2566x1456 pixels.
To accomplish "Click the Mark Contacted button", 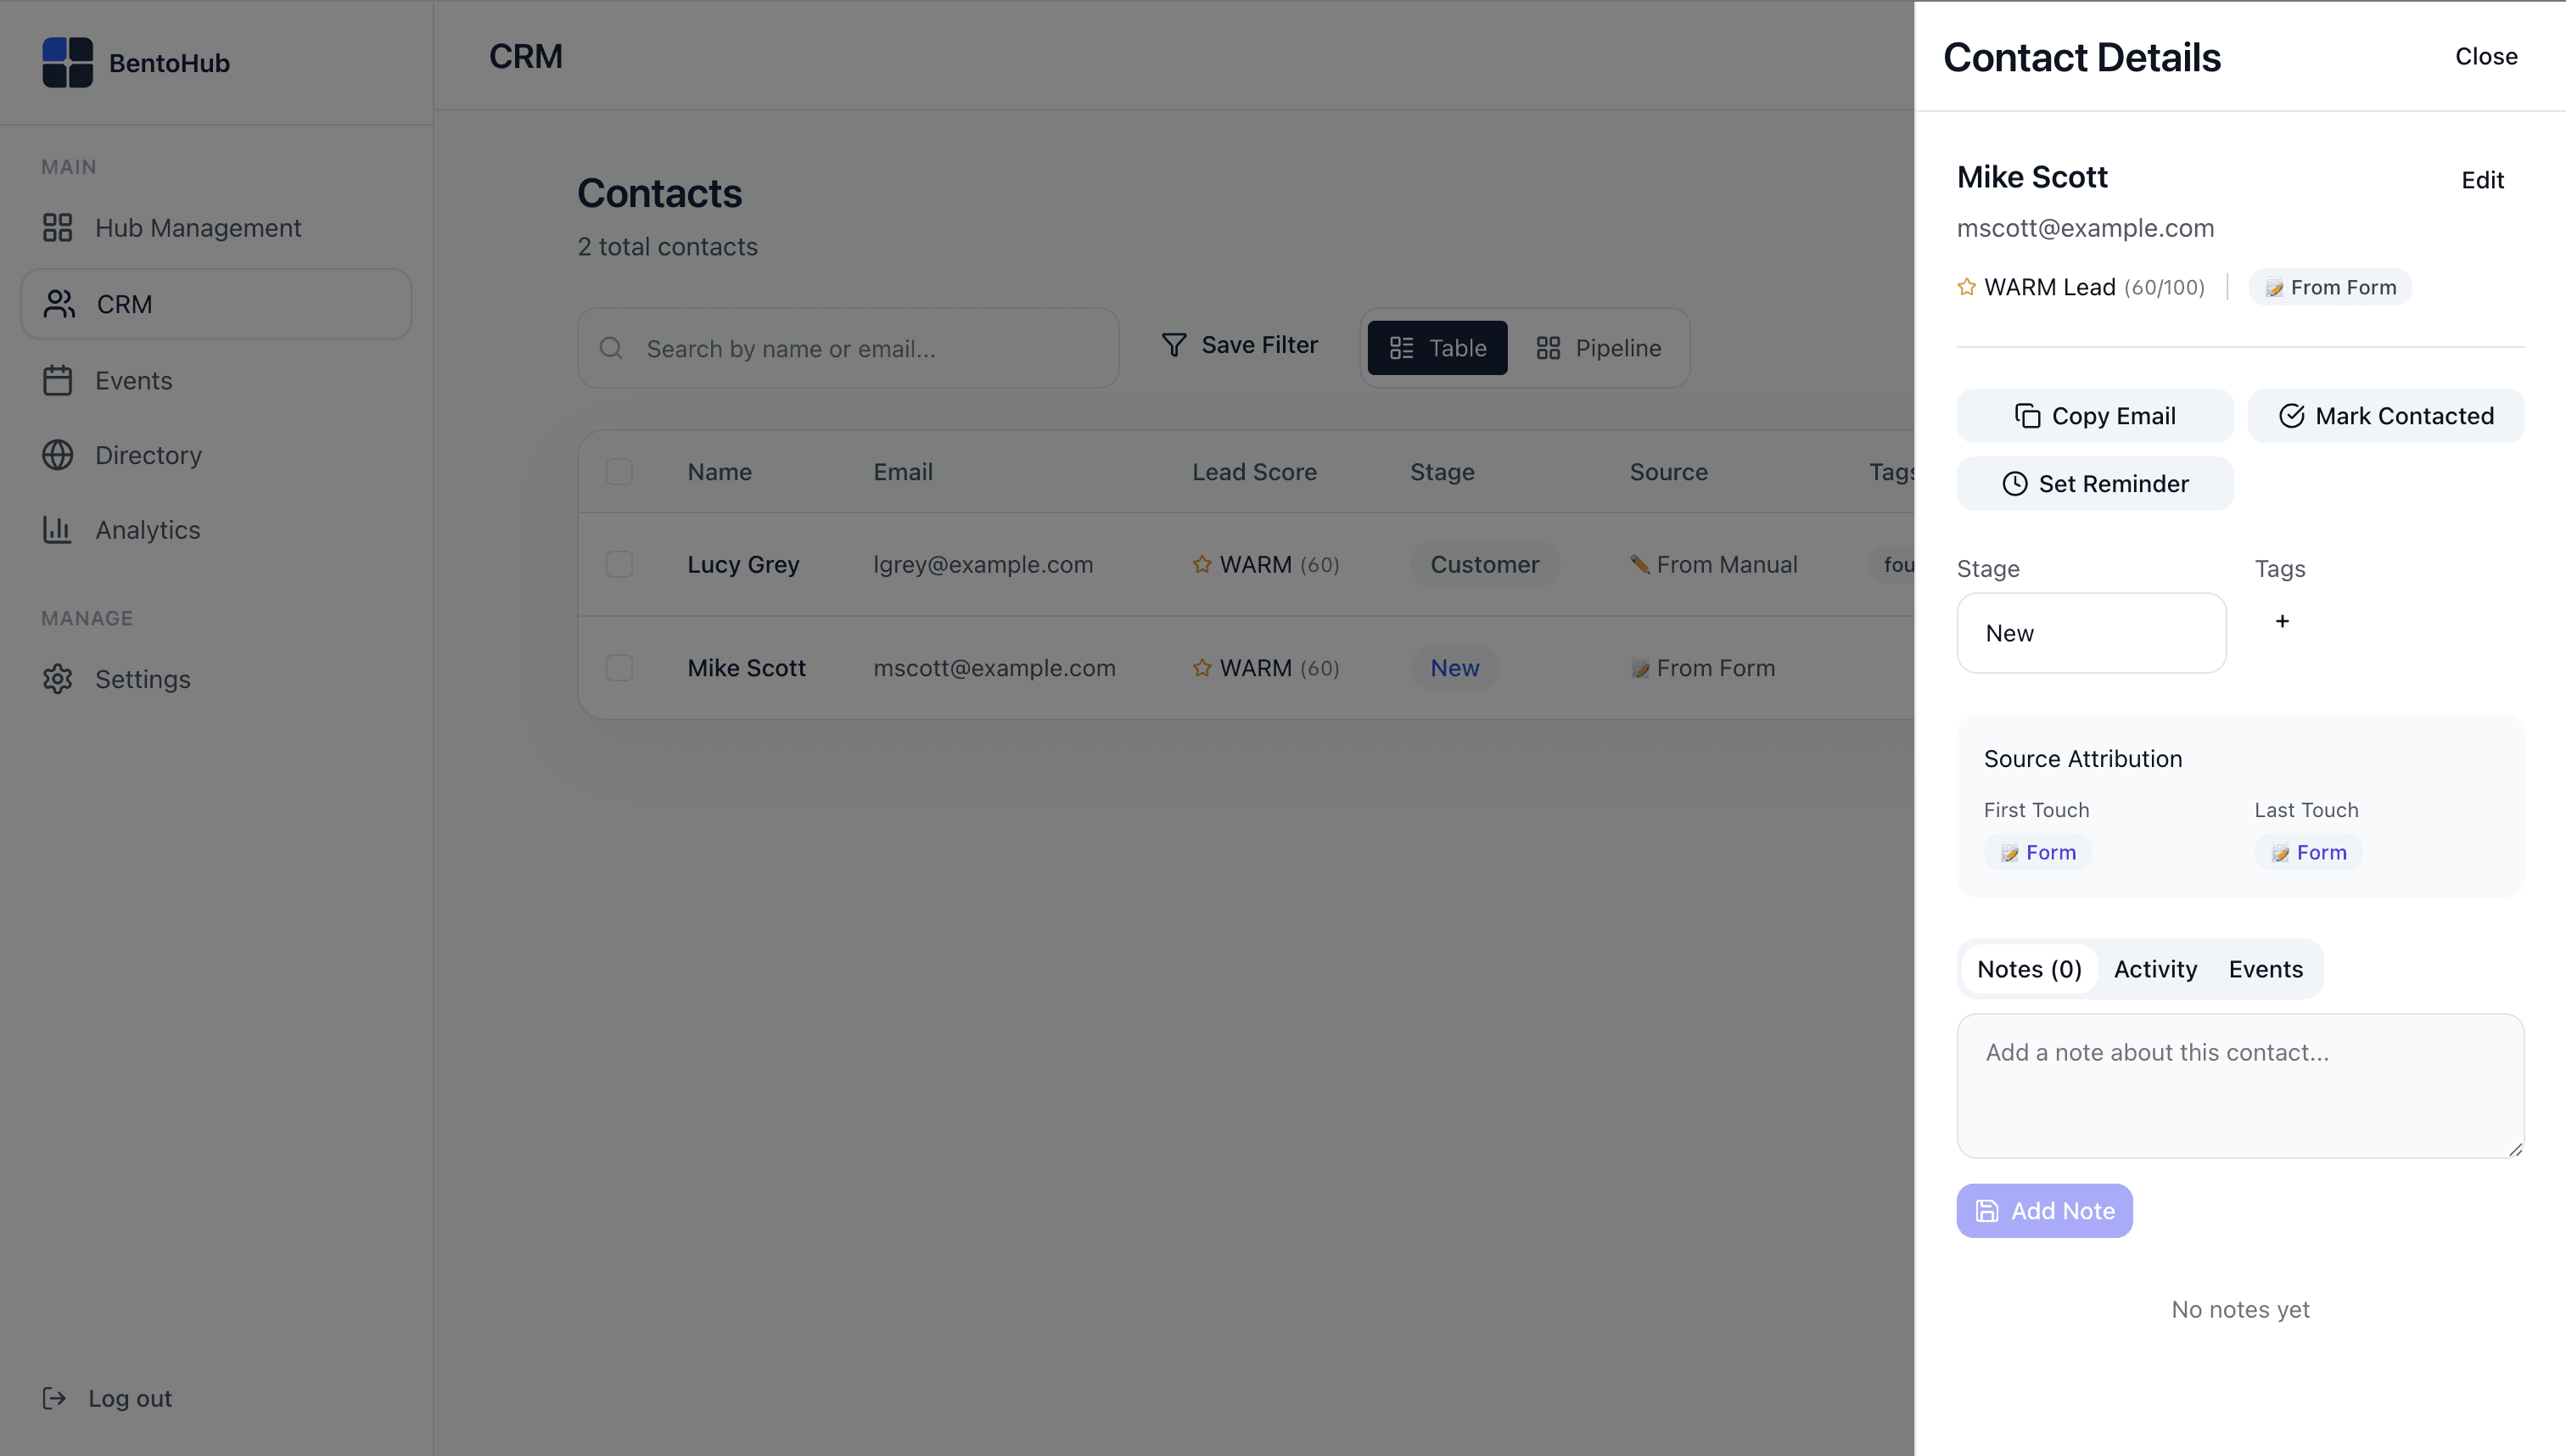I will 2385,416.
